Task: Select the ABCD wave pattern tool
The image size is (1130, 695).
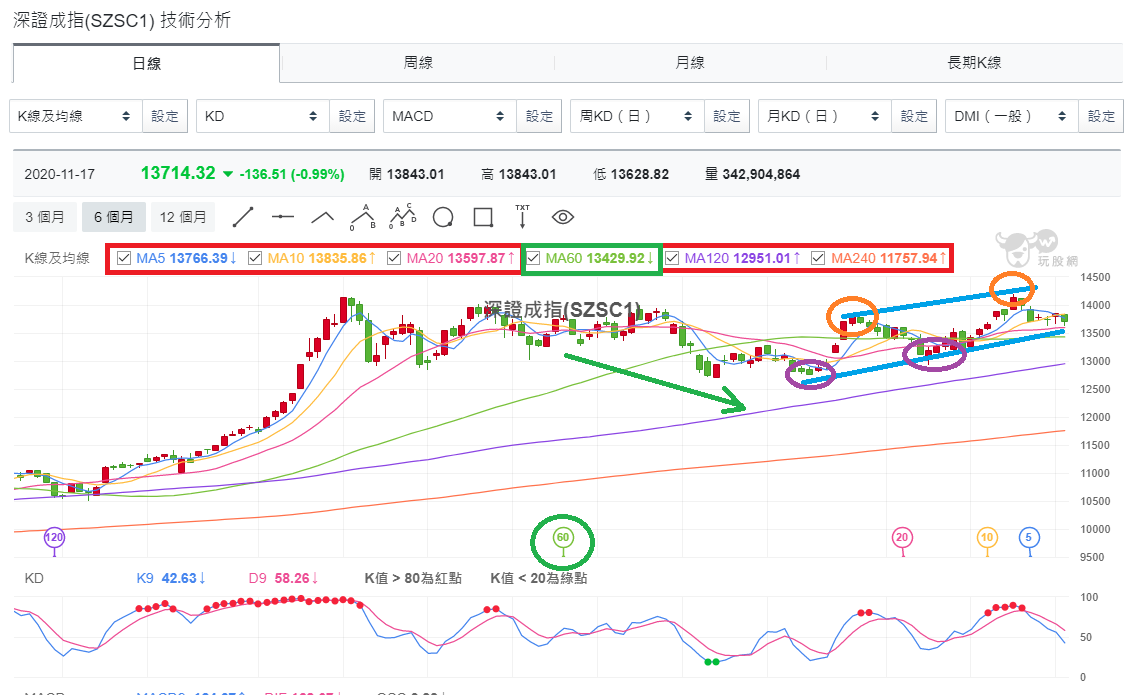Action: point(403,216)
